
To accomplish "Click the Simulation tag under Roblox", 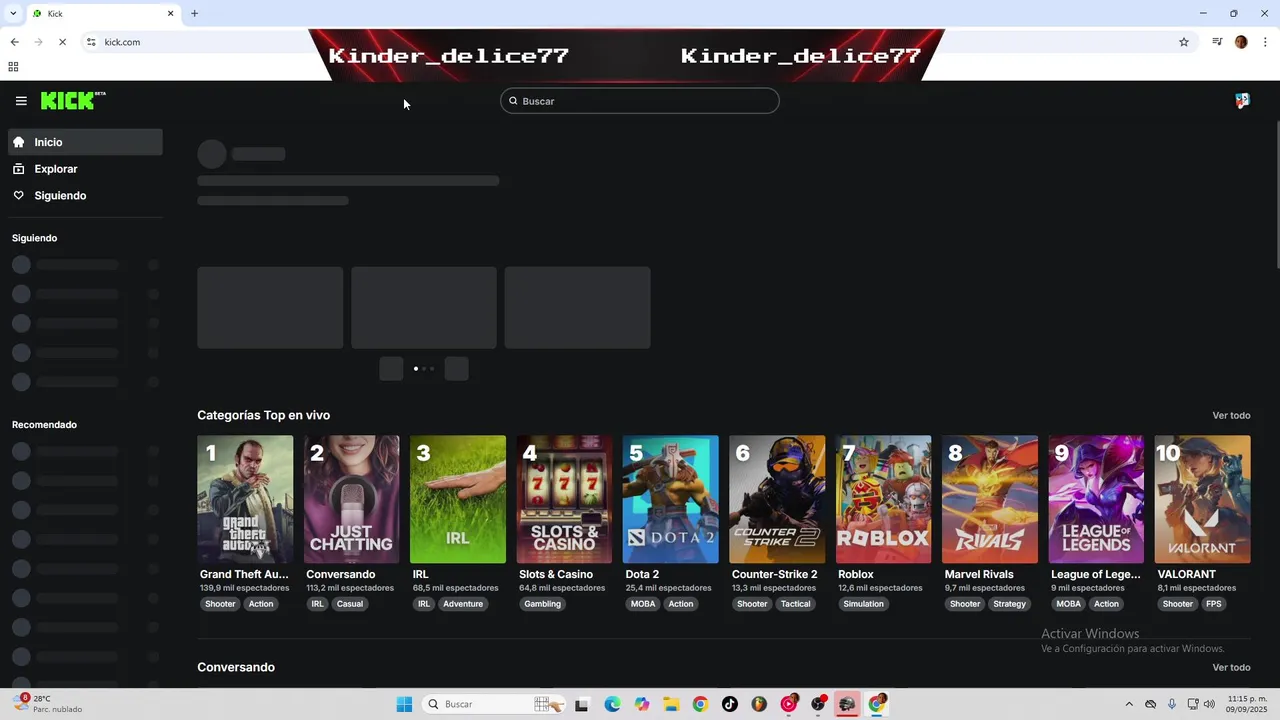I will [863, 604].
